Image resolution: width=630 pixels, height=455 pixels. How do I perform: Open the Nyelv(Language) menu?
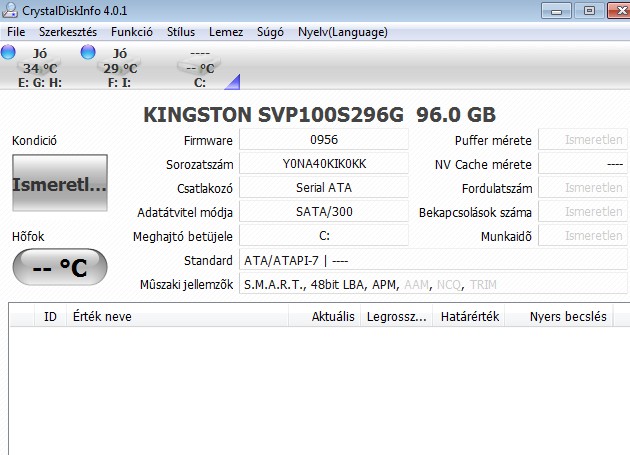coord(343,32)
